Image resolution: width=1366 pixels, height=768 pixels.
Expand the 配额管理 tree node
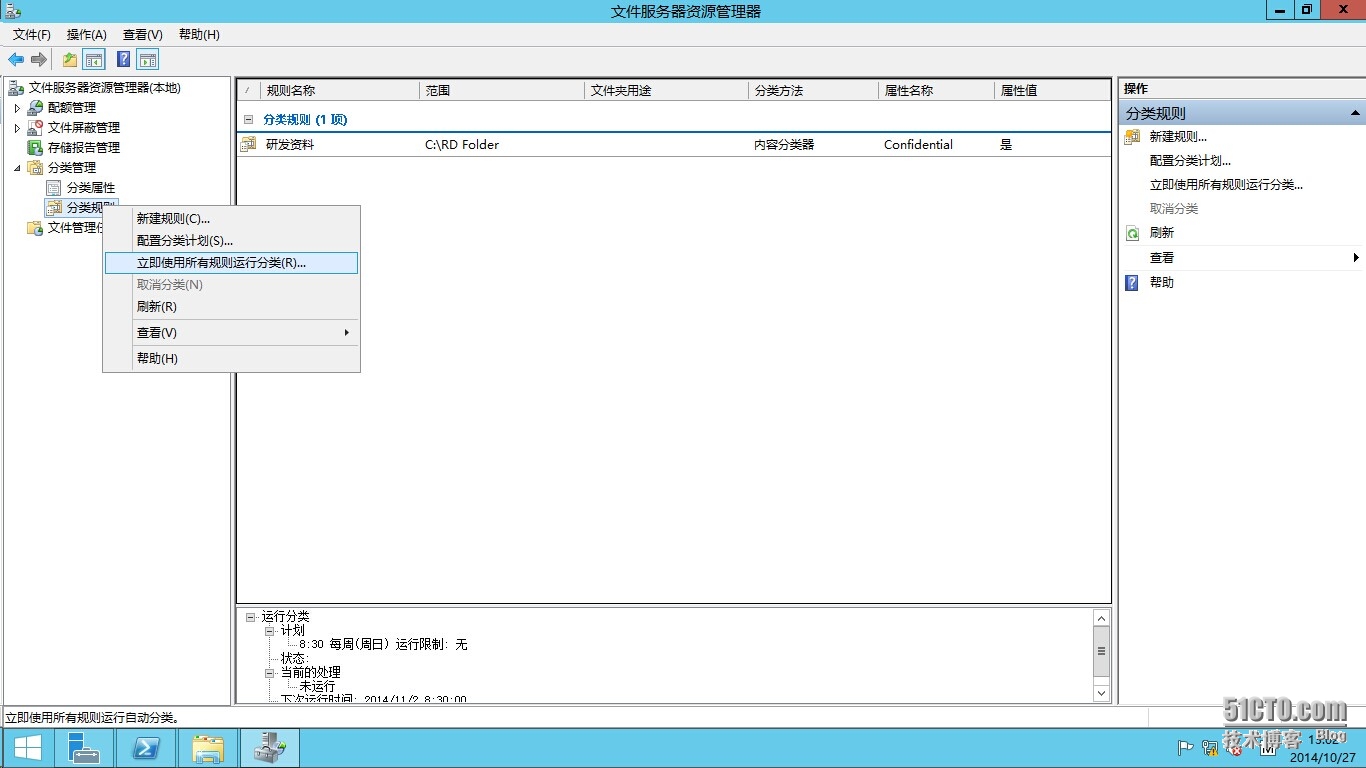[17, 107]
